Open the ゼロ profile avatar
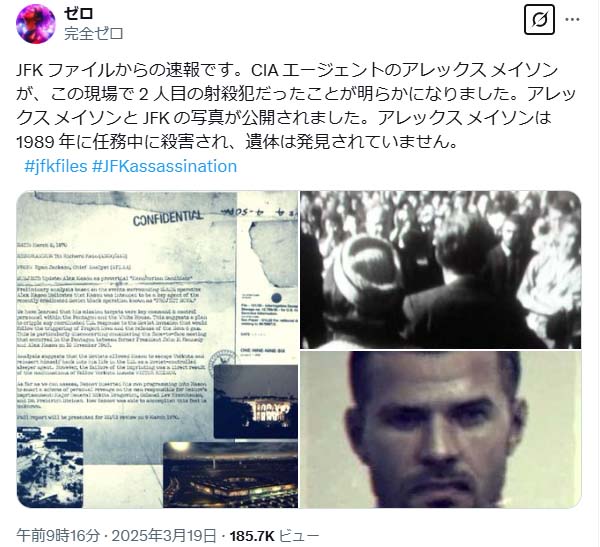Image resolution: width=600 pixels, height=547 pixels. pyautogui.click(x=36, y=24)
